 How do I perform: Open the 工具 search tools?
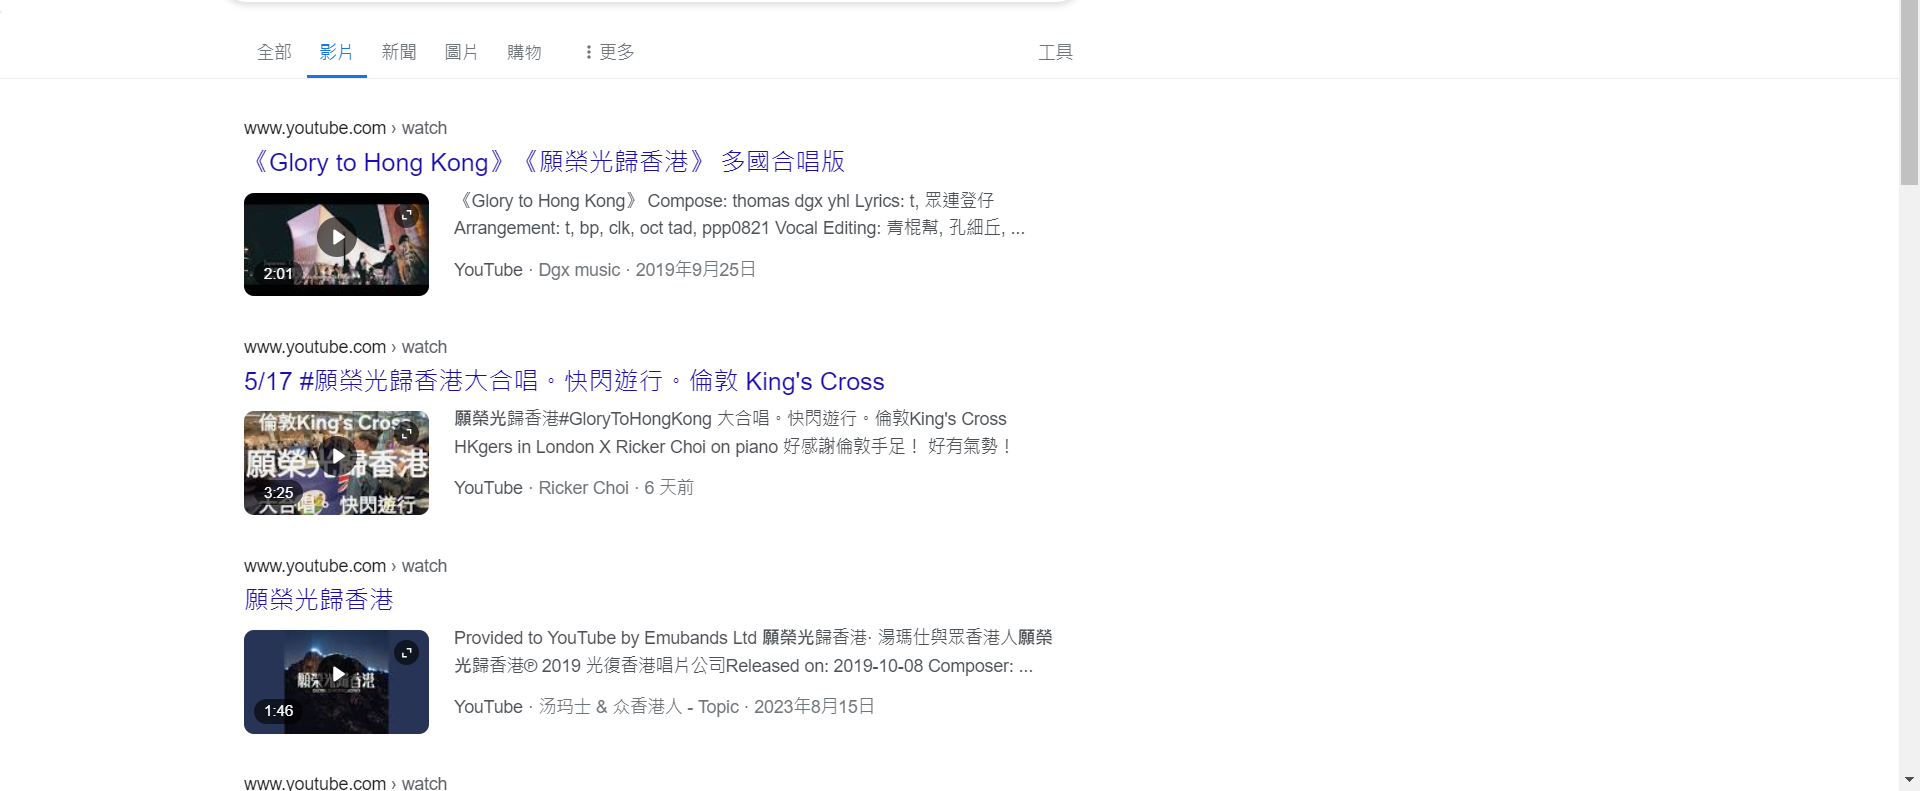click(x=1055, y=52)
